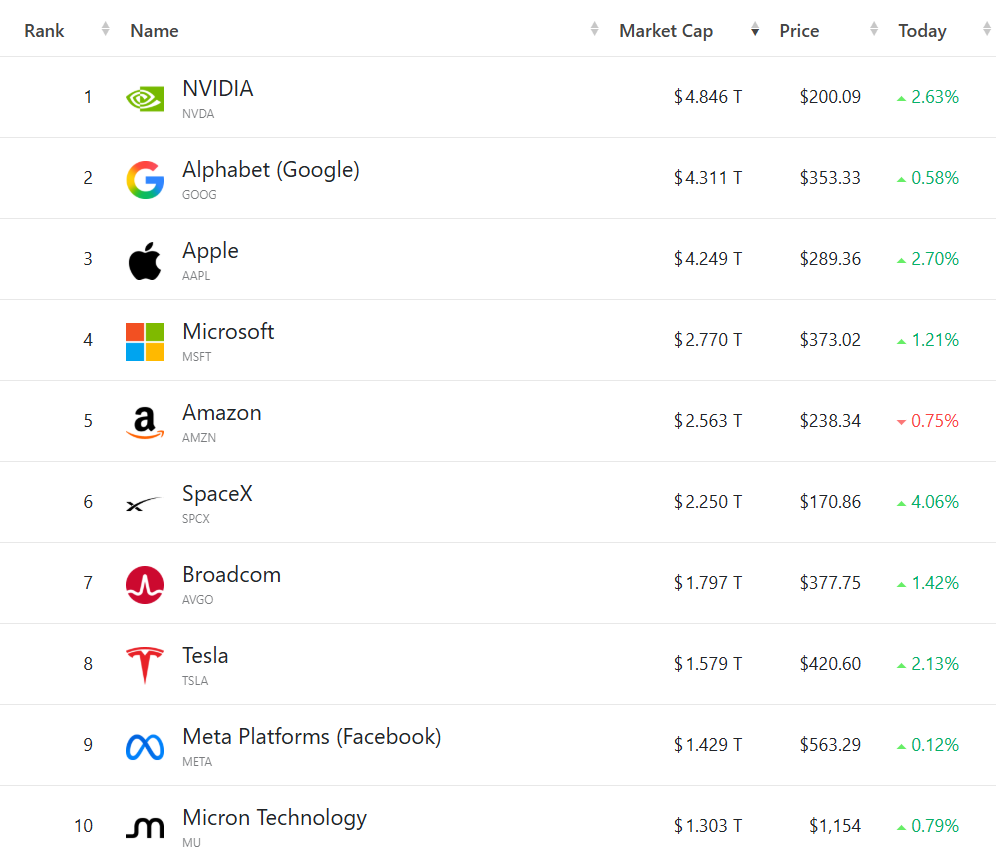Click the Market Cap column header text
Viewport: 996px width, 856px height.
[x=666, y=30]
